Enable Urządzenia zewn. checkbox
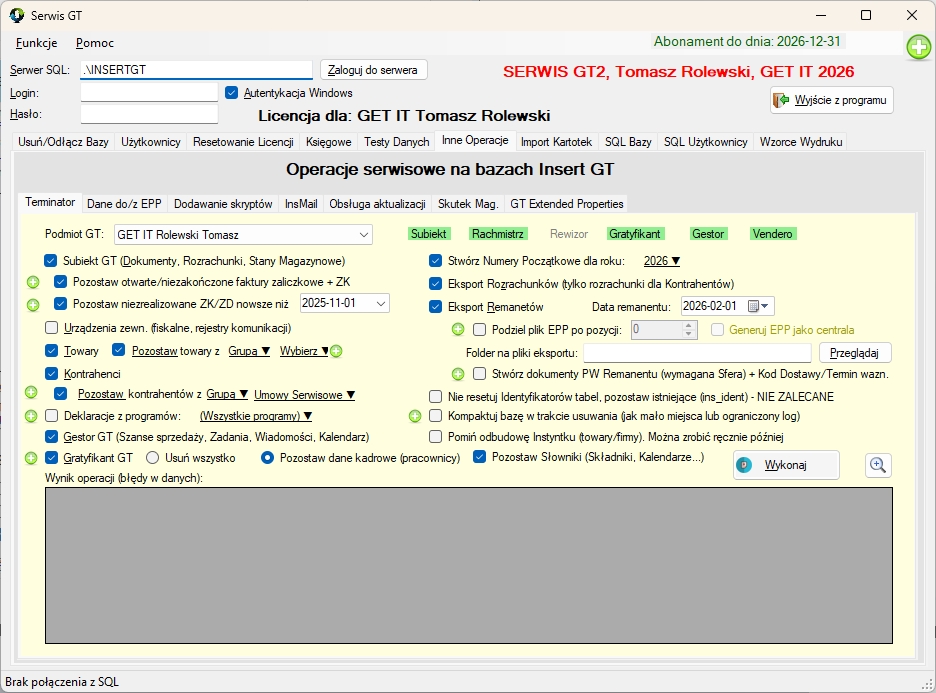The width and height of the screenshot is (936, 693). (51, 328)
